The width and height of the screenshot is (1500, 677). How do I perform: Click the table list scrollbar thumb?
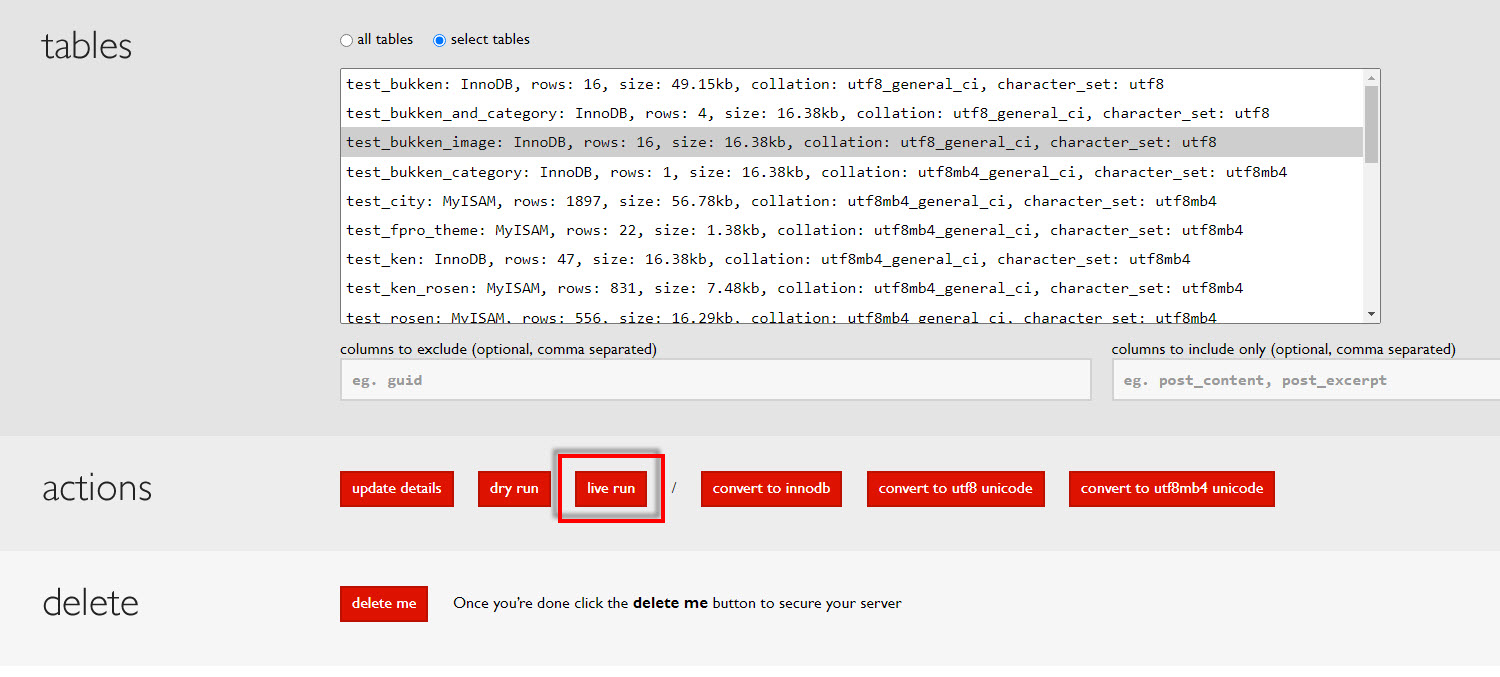click(x=1370, y=123)
